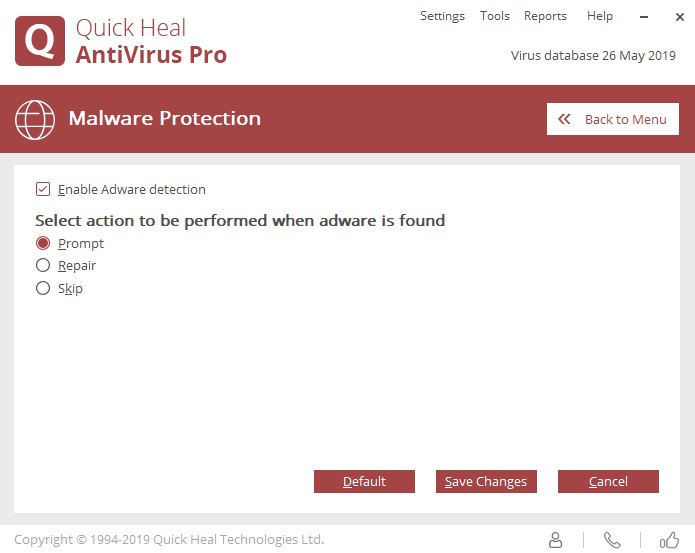The width and height of the screenshot is (695, 553).
Task: Toggle Enable Adware detection checkbox
Action: (43, 189)
